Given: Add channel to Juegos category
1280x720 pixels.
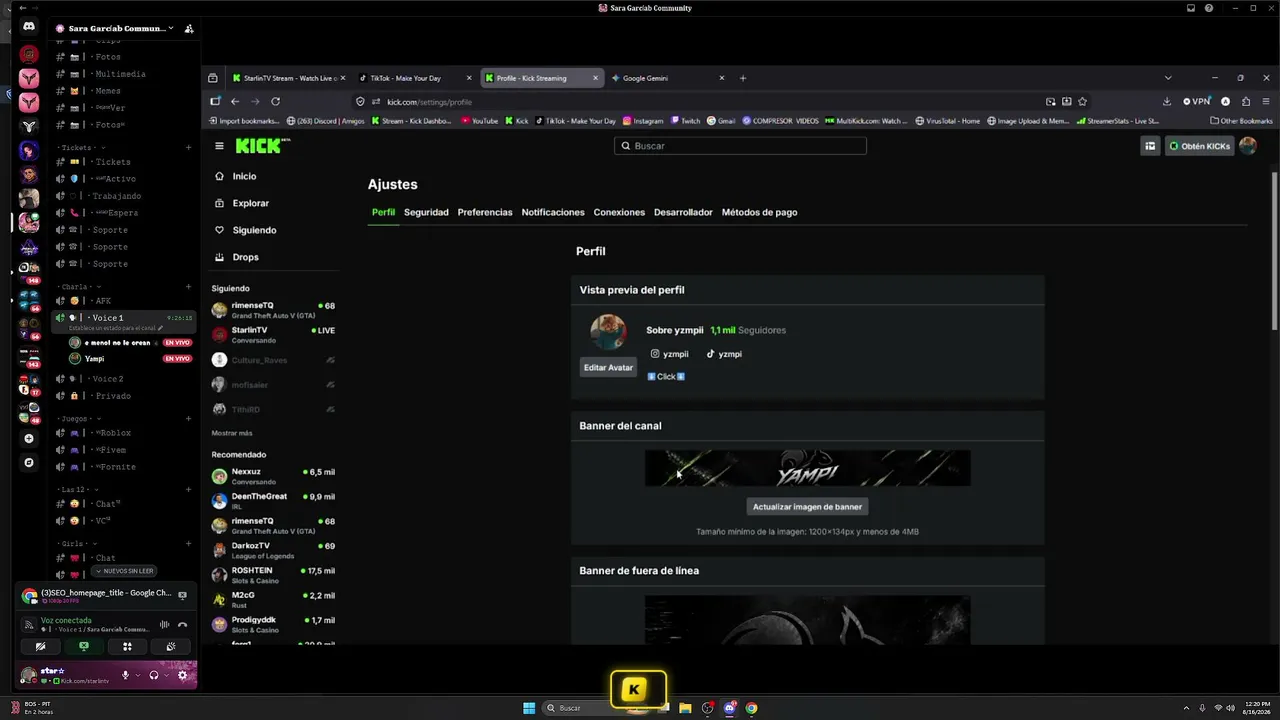Looking at the screenshot, I should [x=188, y=419].
